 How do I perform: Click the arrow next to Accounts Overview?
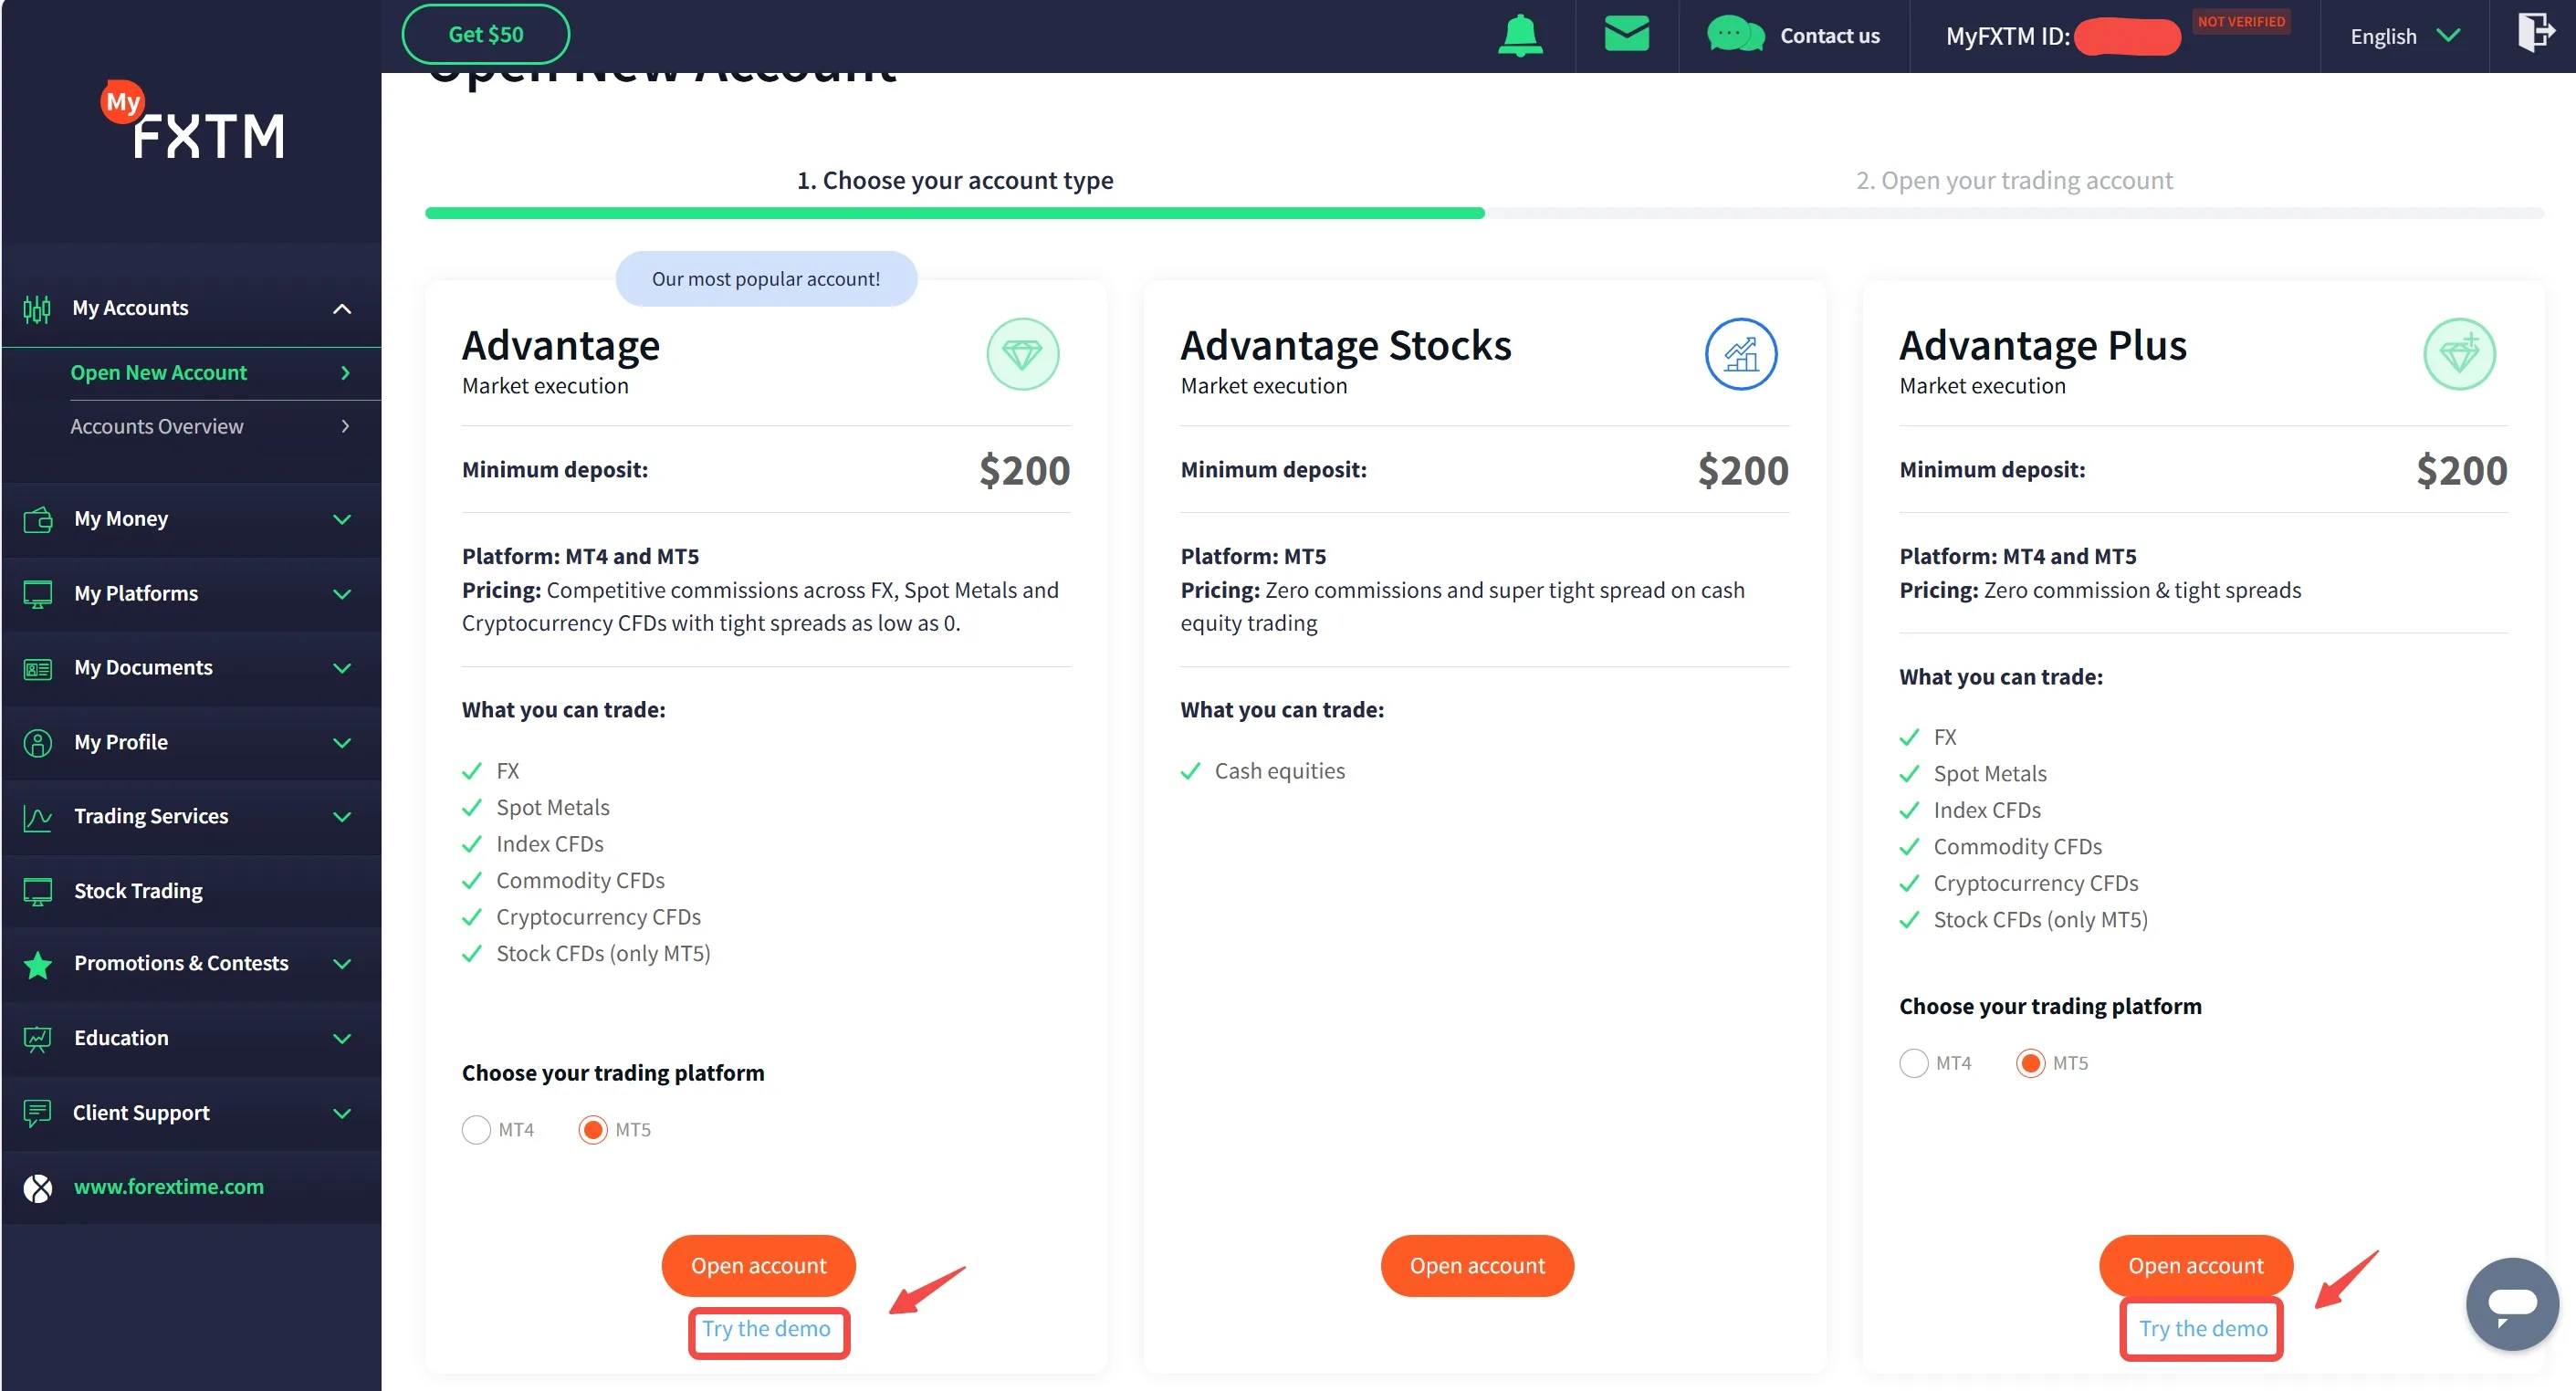[345, 427]
